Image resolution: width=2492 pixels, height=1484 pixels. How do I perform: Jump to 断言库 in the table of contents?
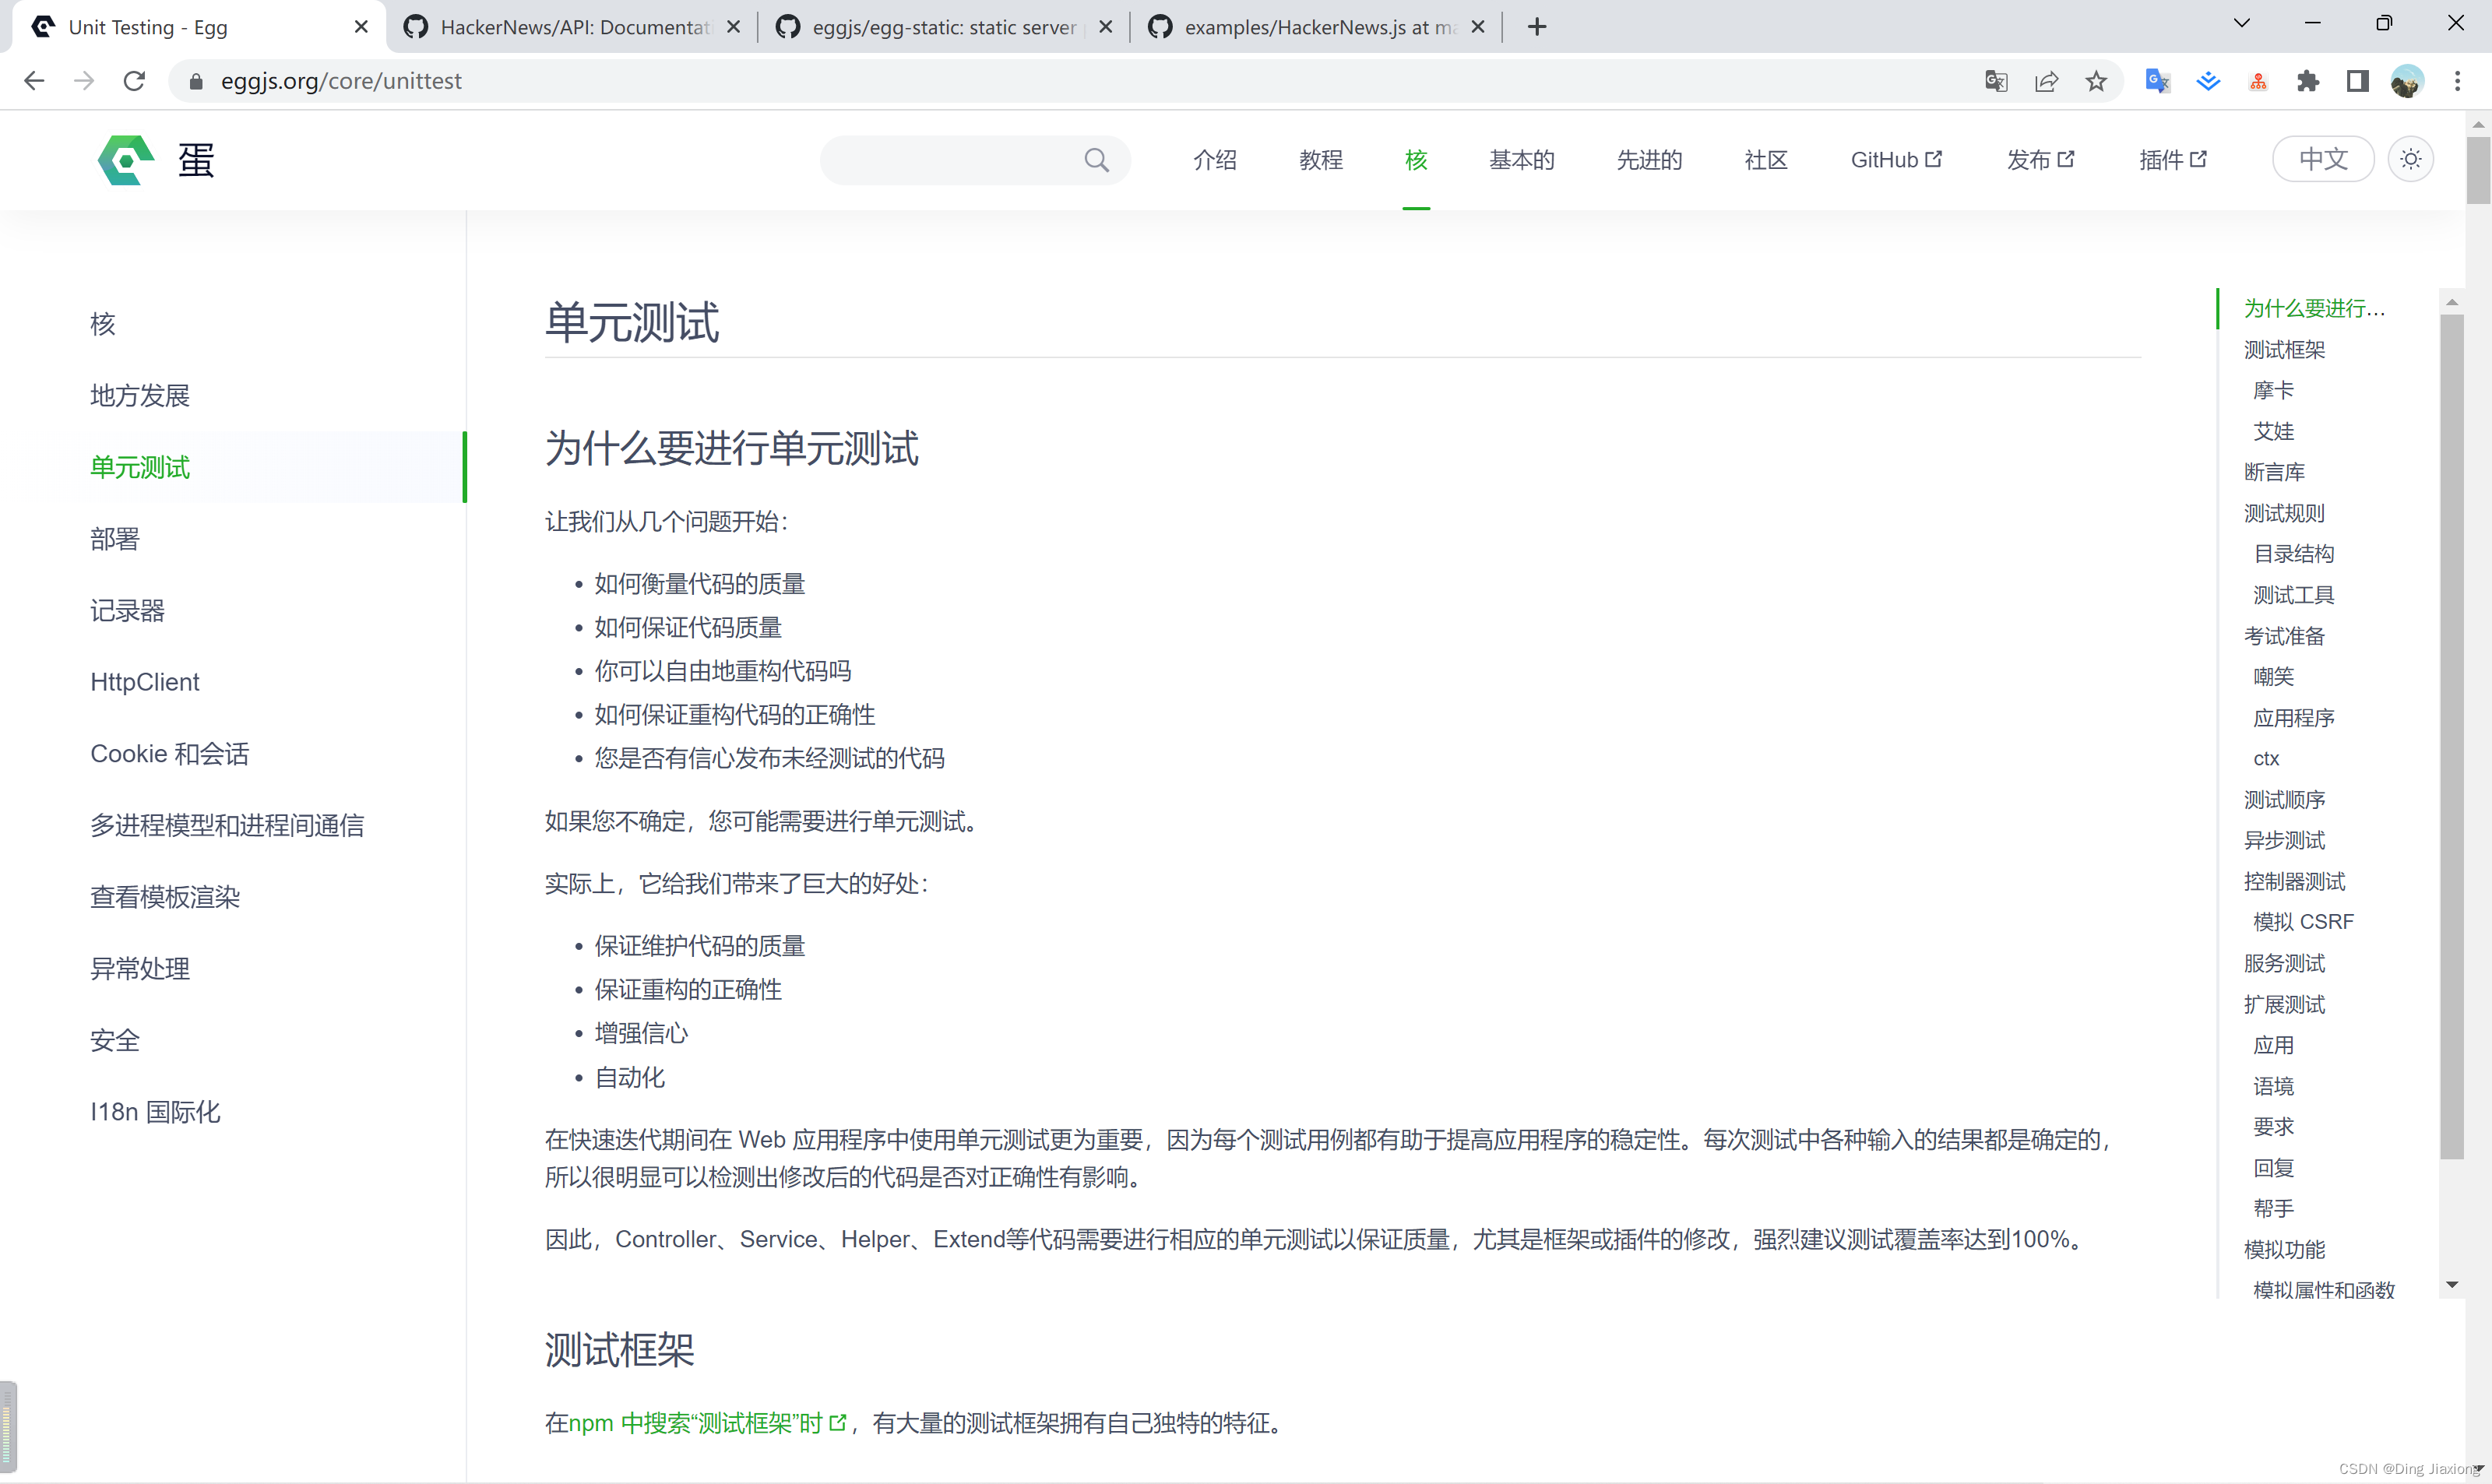[x=2274, y=472]
